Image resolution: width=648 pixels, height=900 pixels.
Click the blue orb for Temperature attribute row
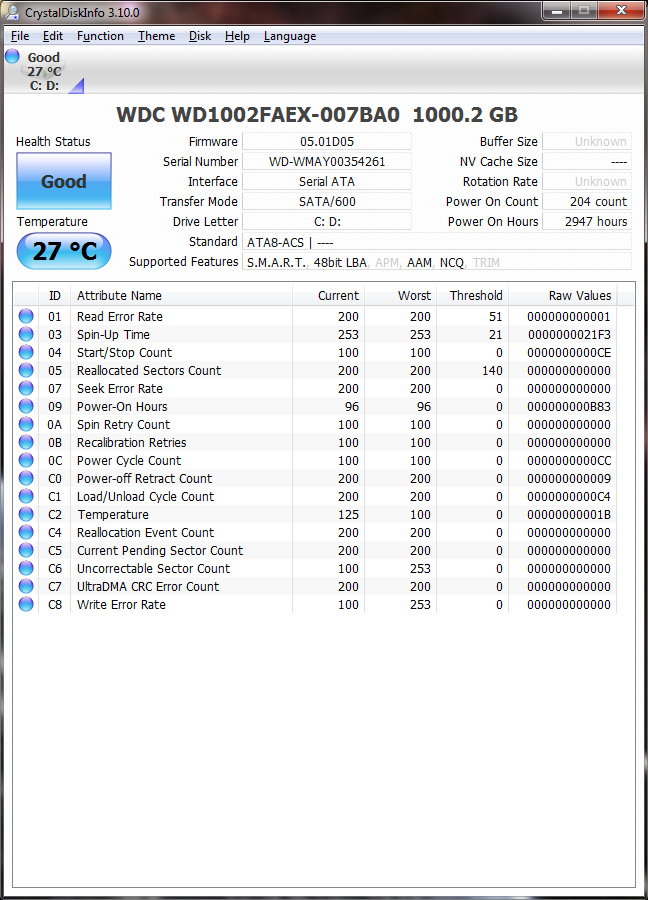(26, 514)
